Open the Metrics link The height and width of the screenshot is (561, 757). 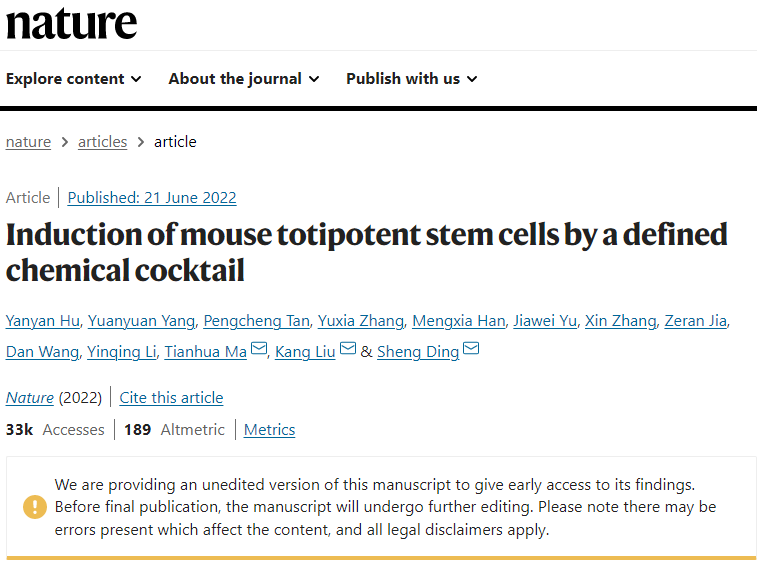tap(269, 430)
